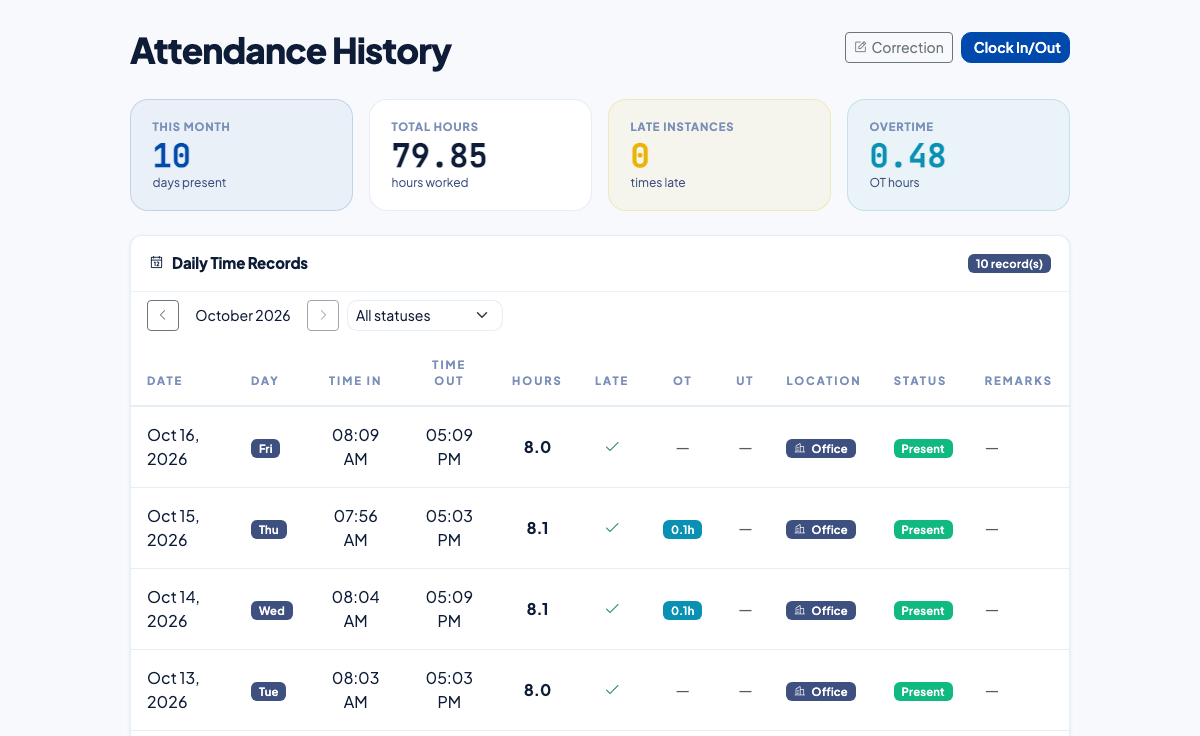Click the late checkmark in Oct 13 row
The width and height of the screenshot is (1200, 736).
pyautogui.click(x=612, y=690)
